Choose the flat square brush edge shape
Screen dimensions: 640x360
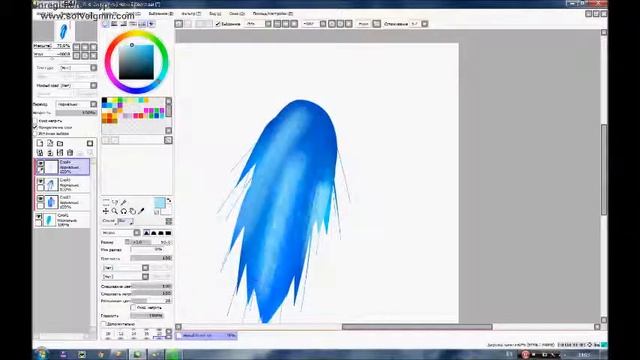tap(168, 233)
